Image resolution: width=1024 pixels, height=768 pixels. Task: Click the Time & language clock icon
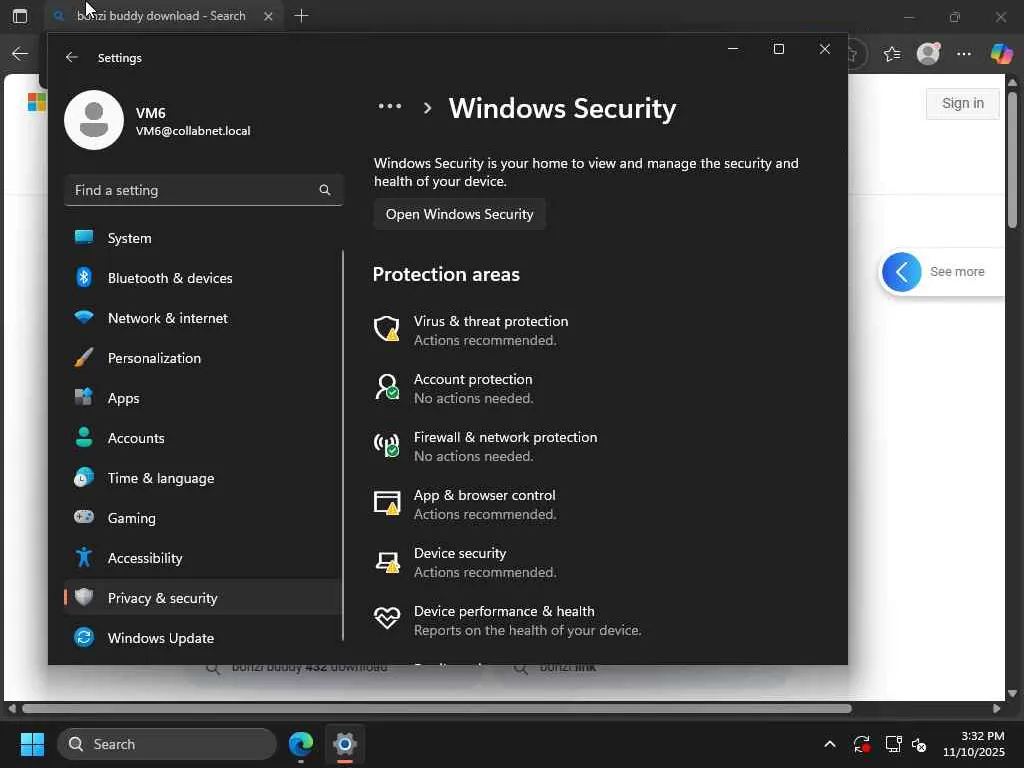[84, 477]
